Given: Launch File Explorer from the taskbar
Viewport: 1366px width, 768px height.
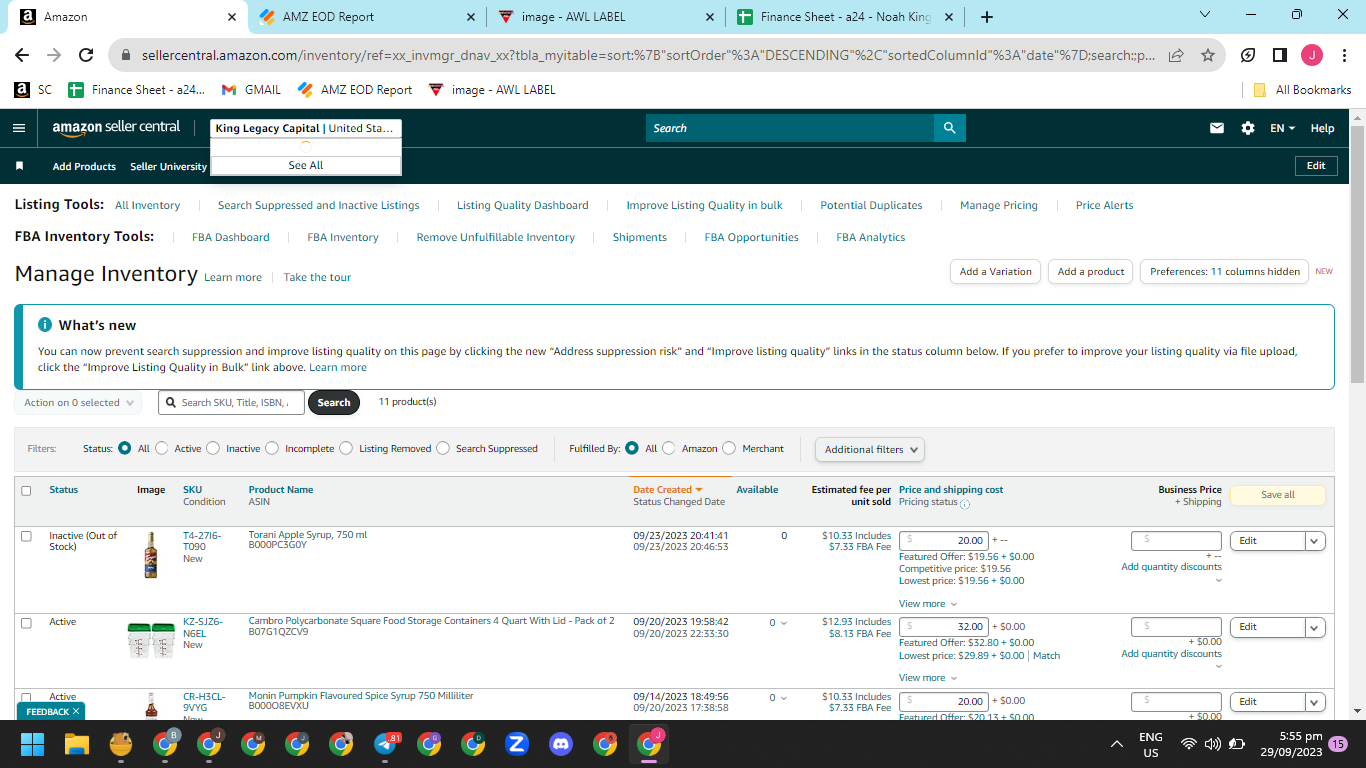Looking at the screenshot, I should [x=77, y=744].
